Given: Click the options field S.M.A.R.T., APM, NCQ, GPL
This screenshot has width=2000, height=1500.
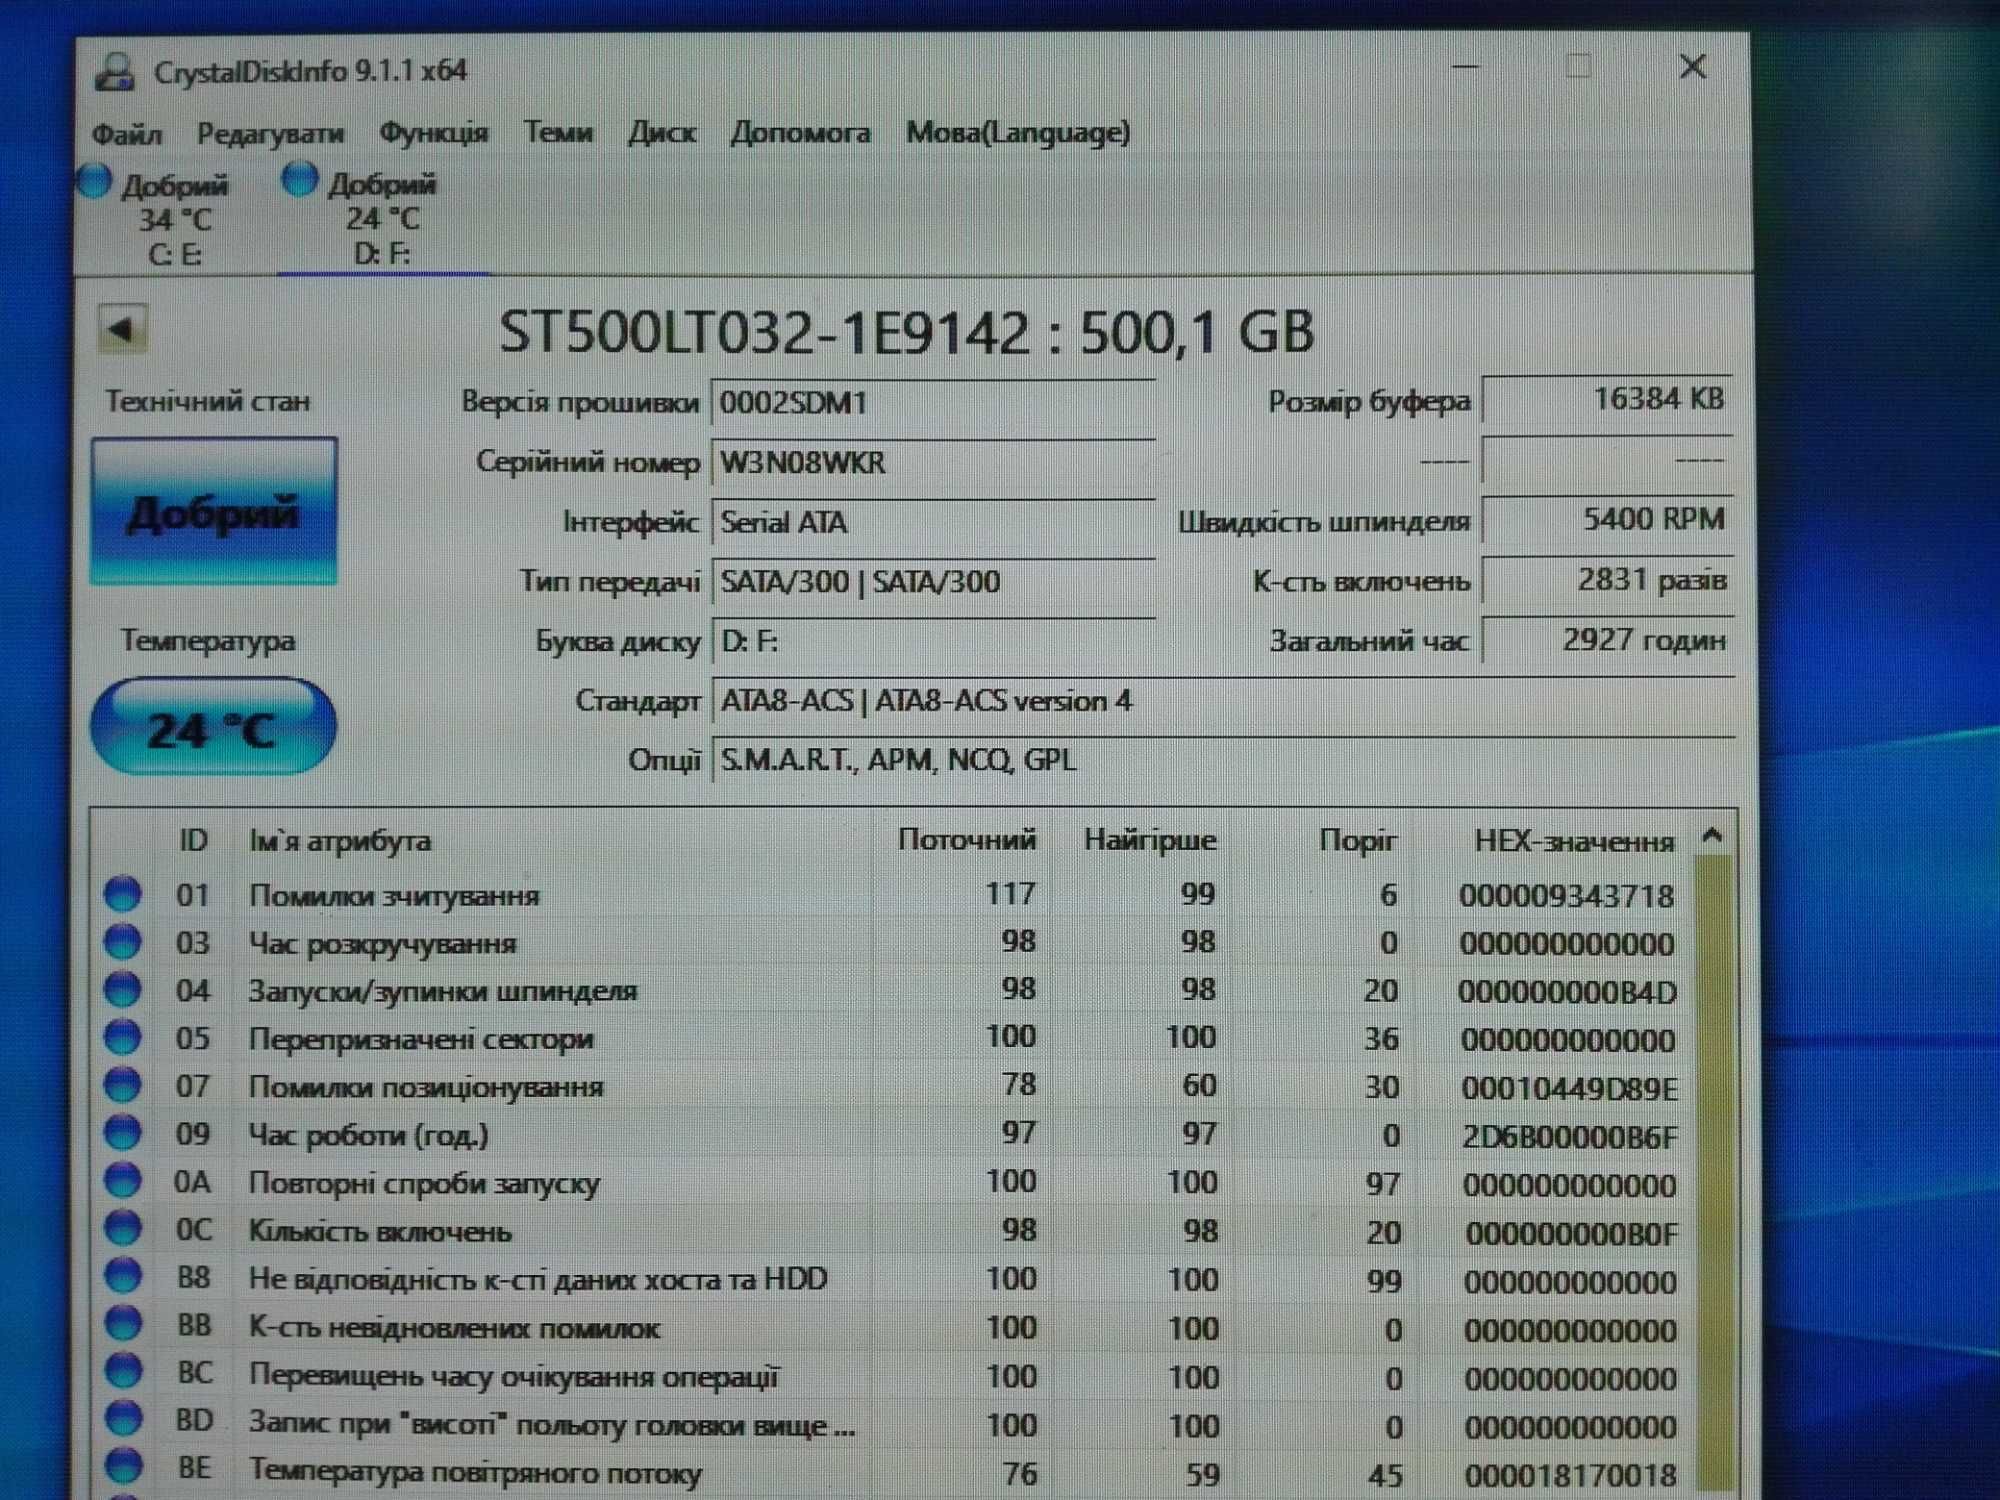Looking at the screenshot, I should tap(1222, 761).
